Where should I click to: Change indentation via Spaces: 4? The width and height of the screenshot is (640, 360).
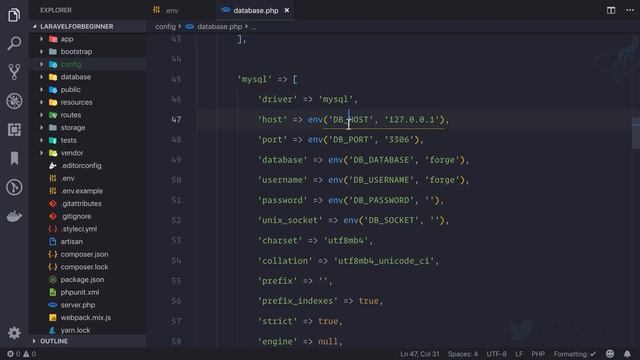[462, 354]
